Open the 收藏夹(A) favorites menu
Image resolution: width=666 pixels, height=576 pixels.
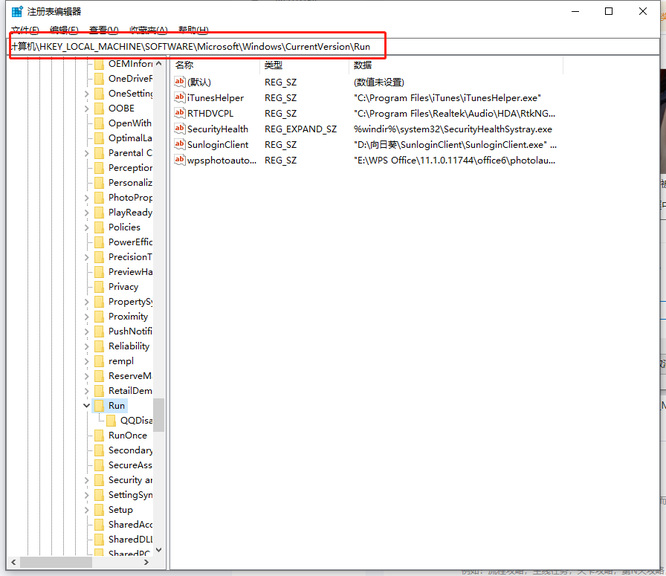tap(148, 30)
